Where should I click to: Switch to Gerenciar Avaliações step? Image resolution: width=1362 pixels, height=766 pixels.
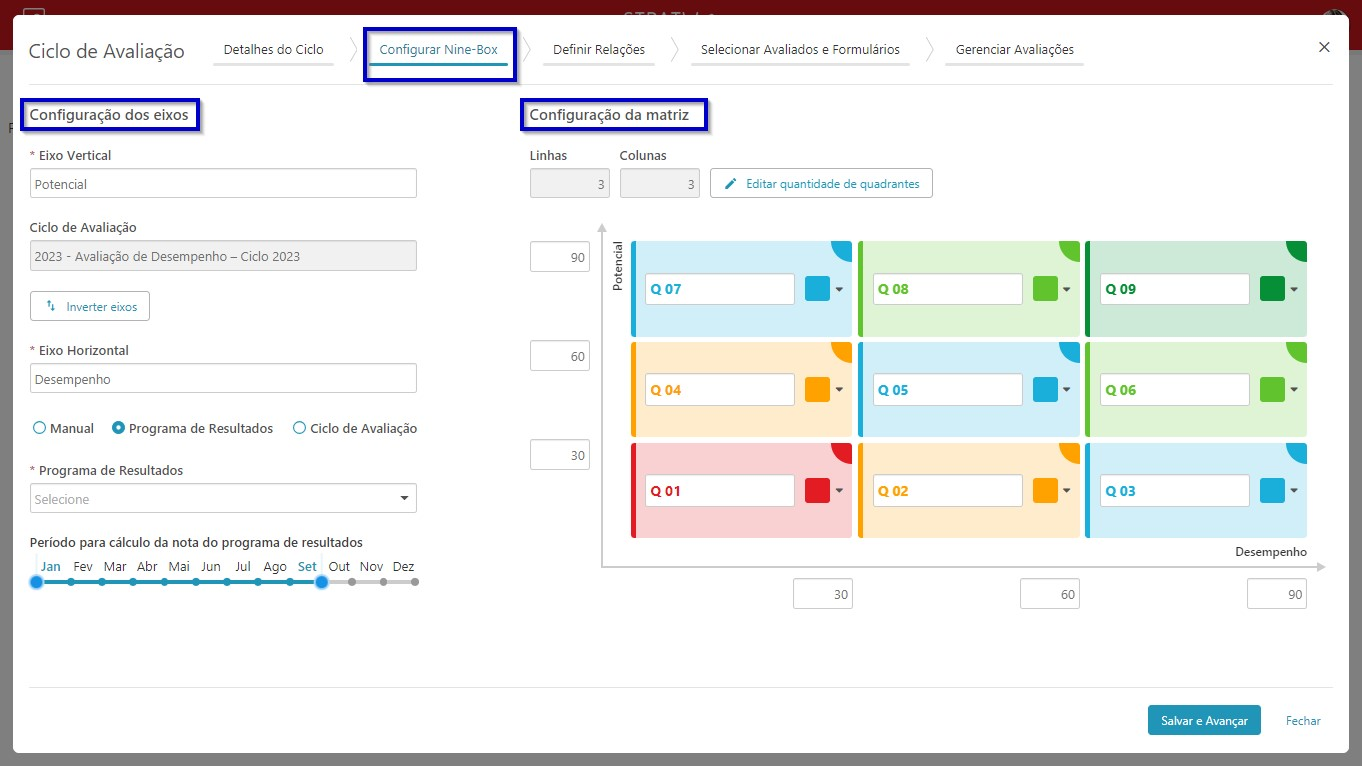(1014, 49)
